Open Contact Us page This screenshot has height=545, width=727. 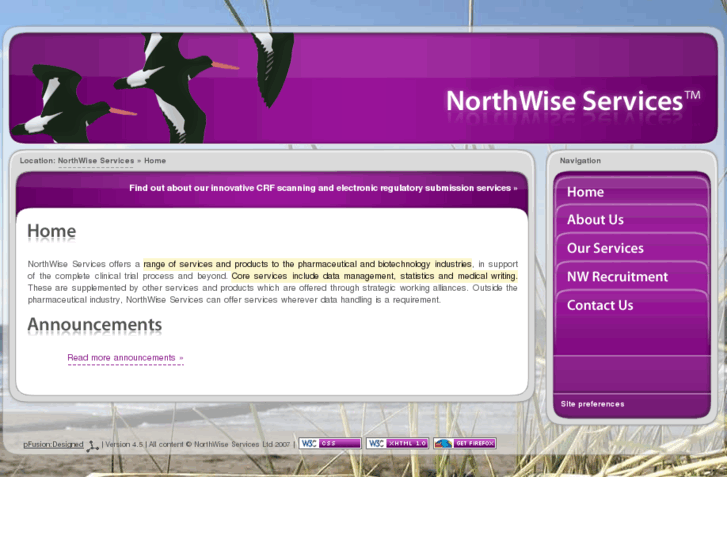click(x=600, y=305)
